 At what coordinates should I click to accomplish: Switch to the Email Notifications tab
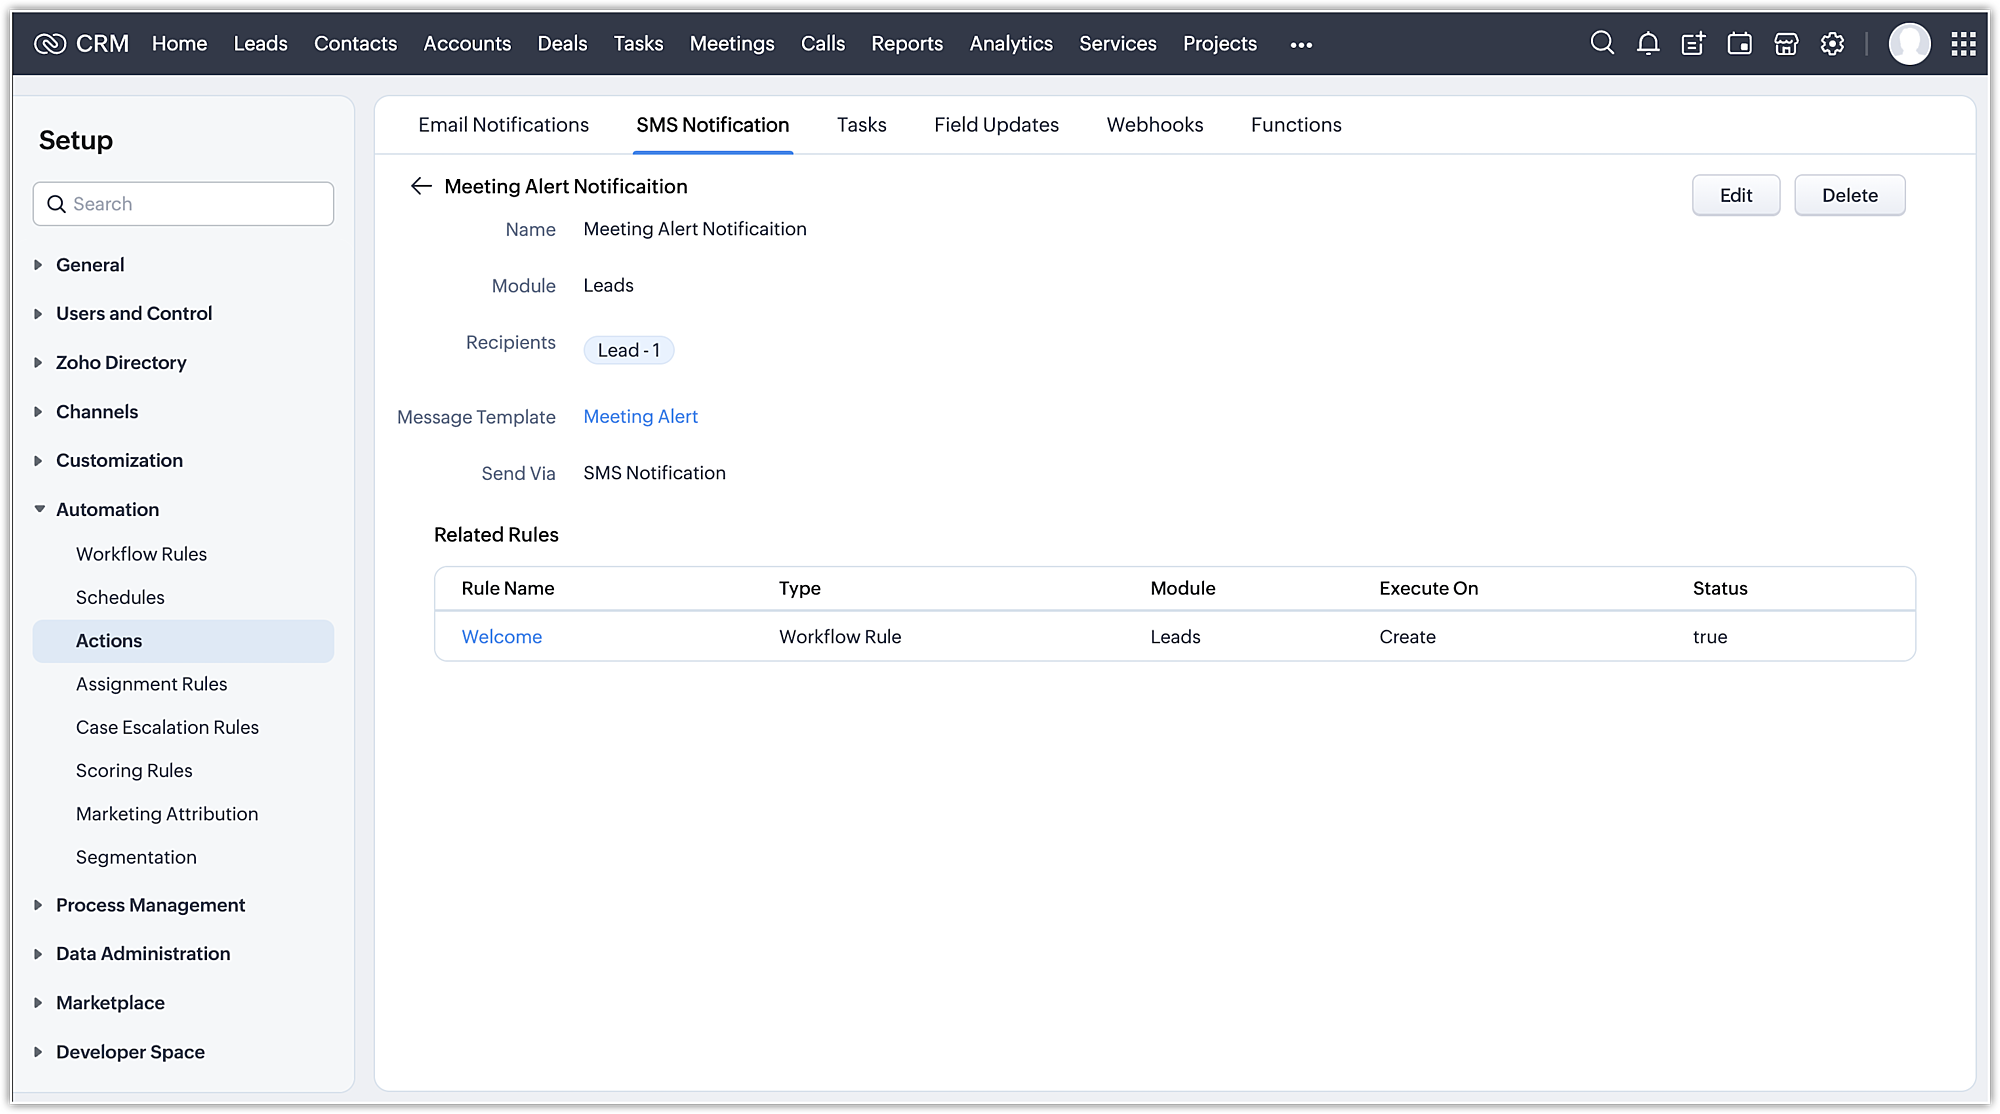503,125
